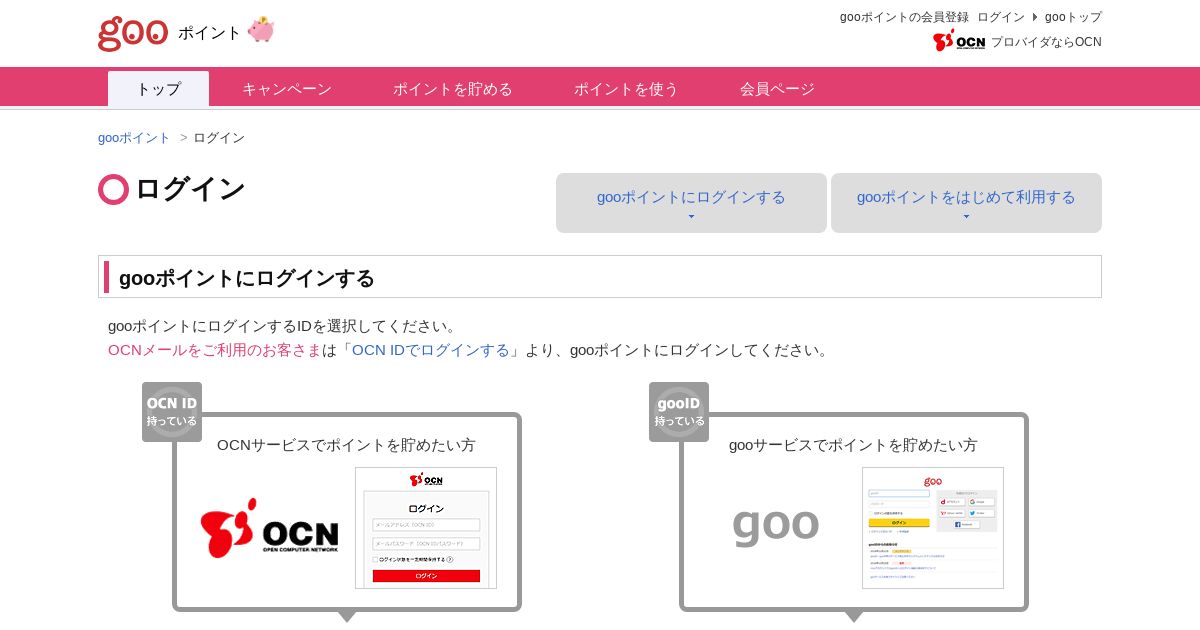This screenshot has height=630, width=1200.
Task: Open the goo login screen thumbnail
Action: coord(933,528)
